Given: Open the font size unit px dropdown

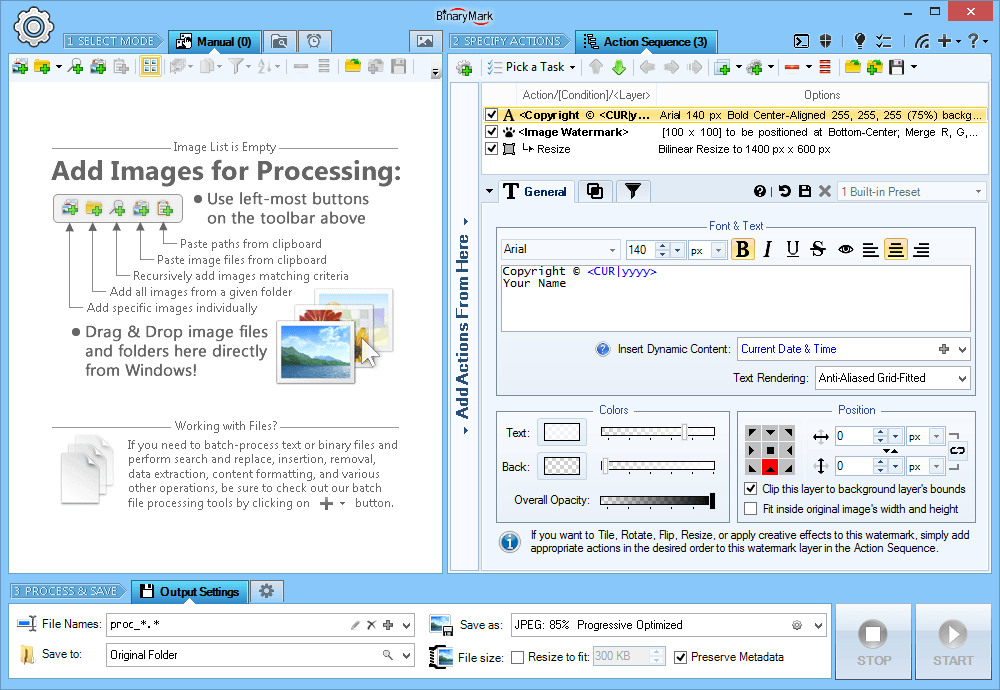Looking at the screenshot, I should [x=718, y=250].
